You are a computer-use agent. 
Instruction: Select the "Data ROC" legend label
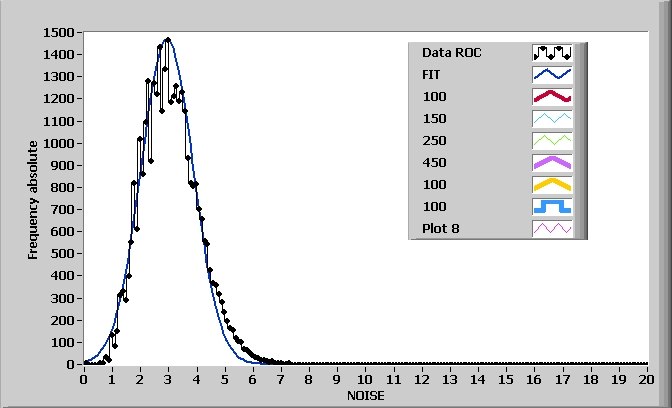pos(452,52)
